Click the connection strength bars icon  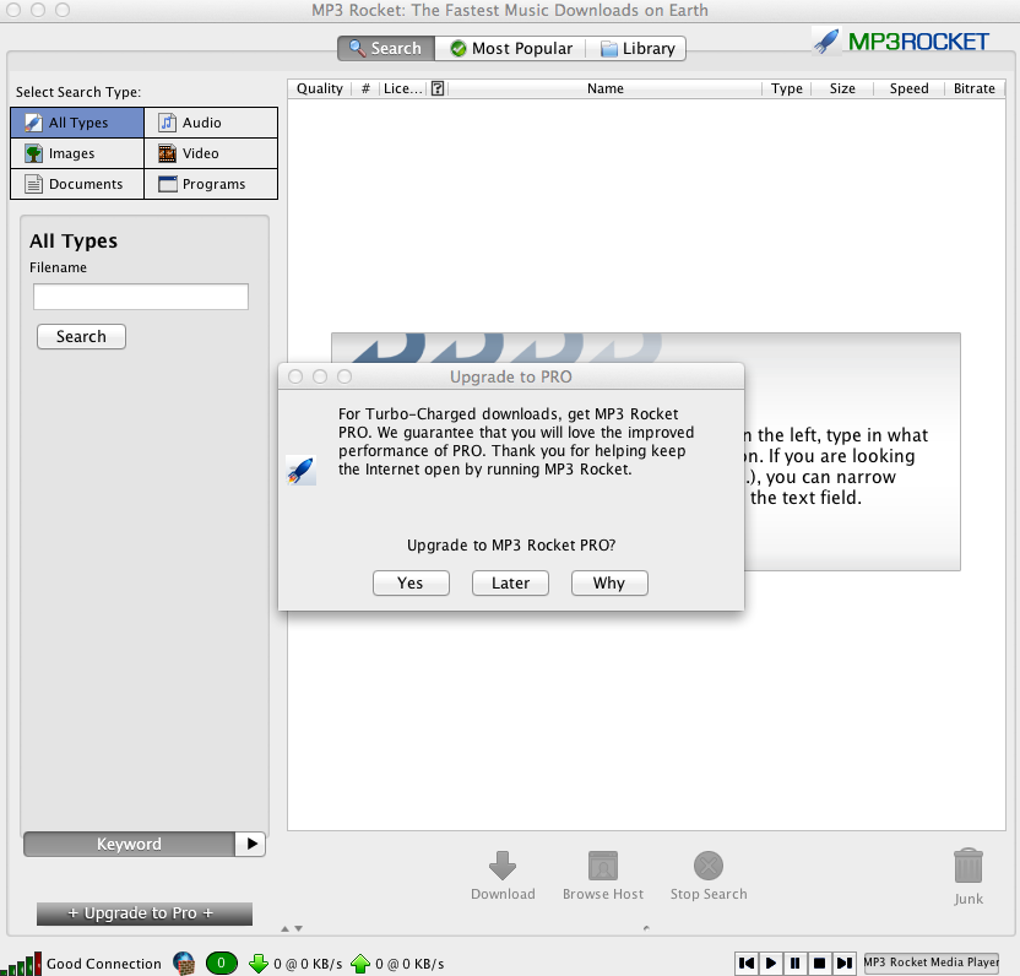click(x=21, y=964)
